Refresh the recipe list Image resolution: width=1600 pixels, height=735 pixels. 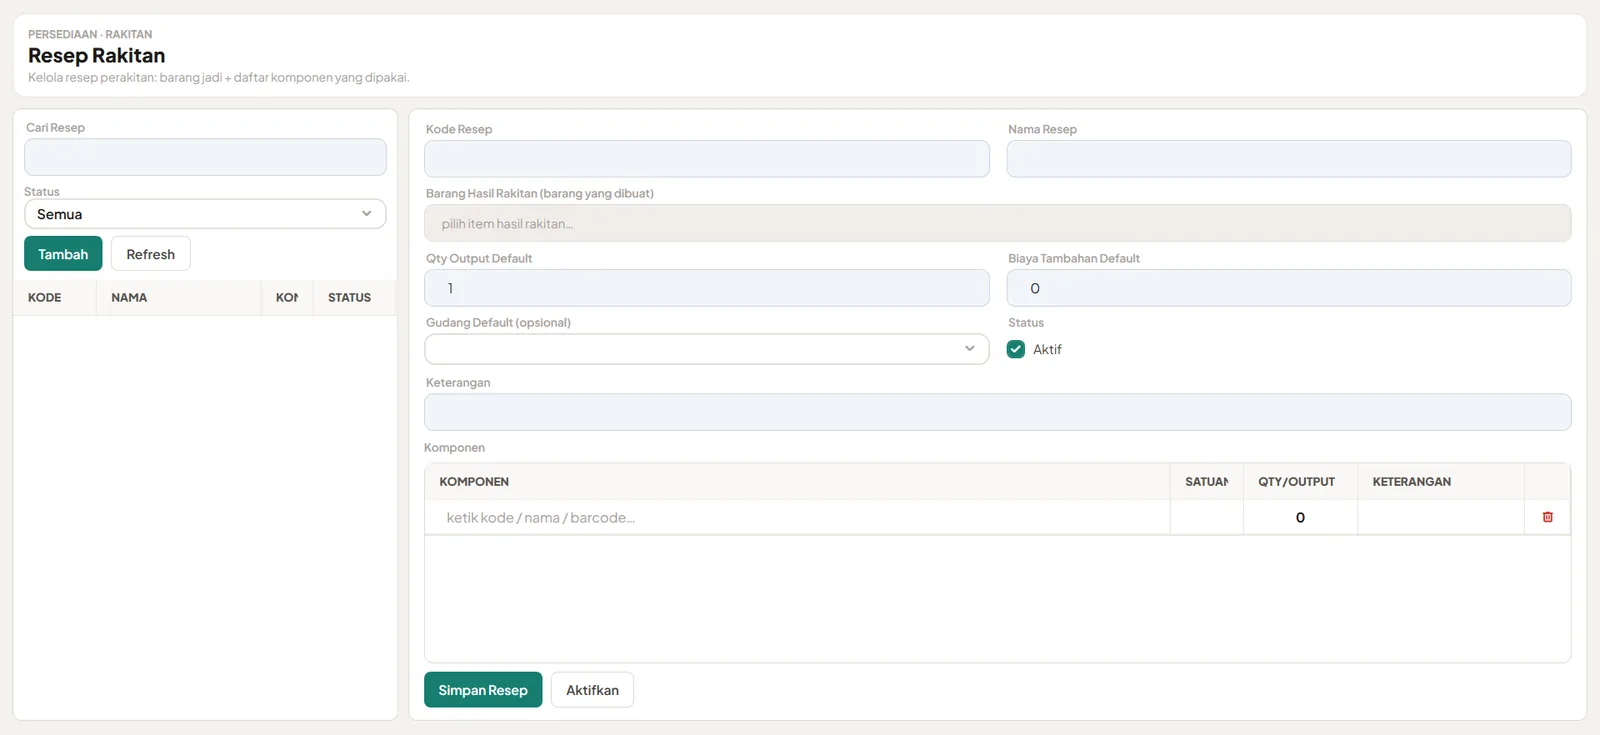pyautogui.click(x=150, y=254)
